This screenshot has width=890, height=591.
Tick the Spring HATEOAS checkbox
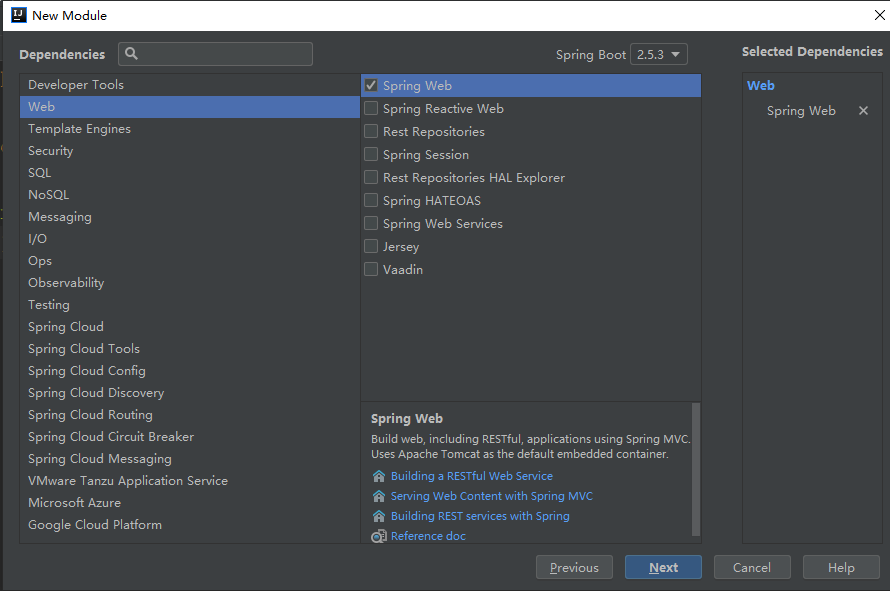(x=371, y=200)
